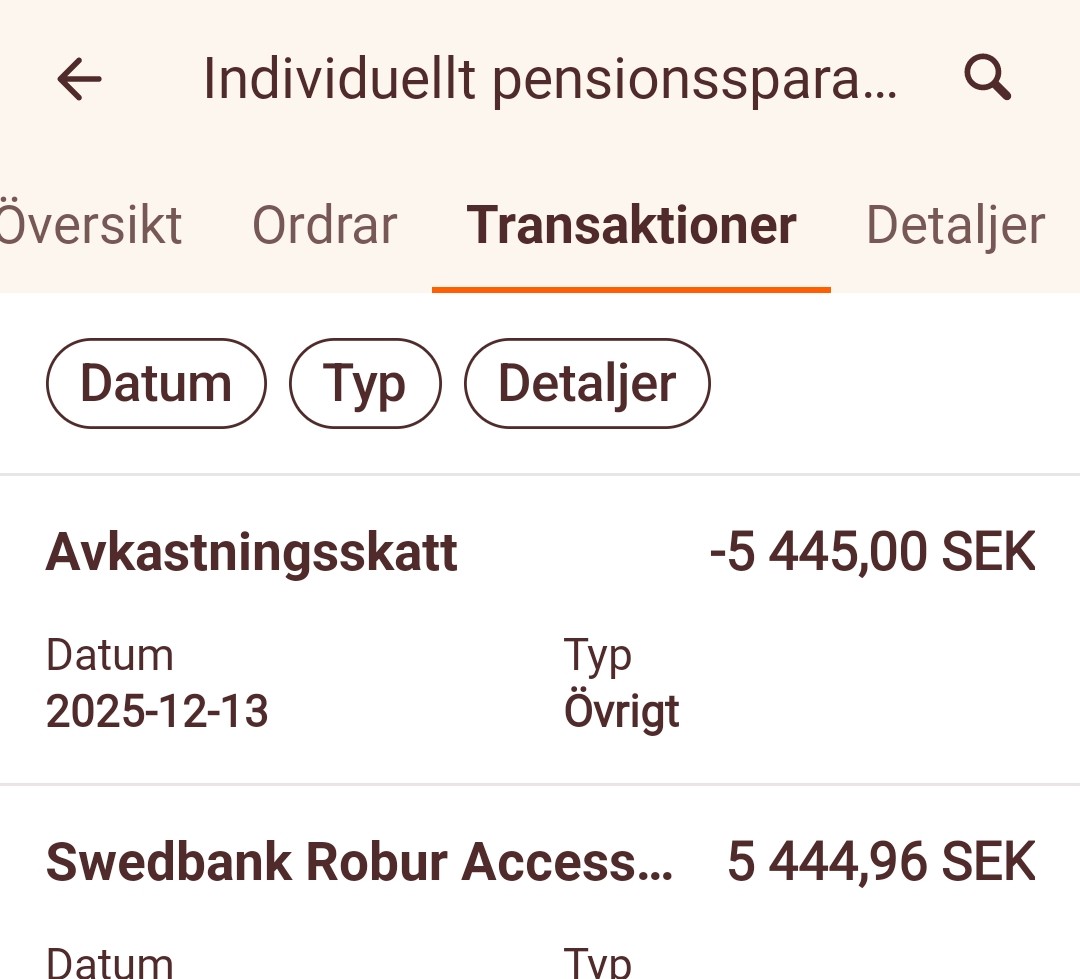This screenshot has height=979, width=1080.
Task: Click Datum label under Avkastningsskatt
Action: pyautogui.click(x=110, y=656)
